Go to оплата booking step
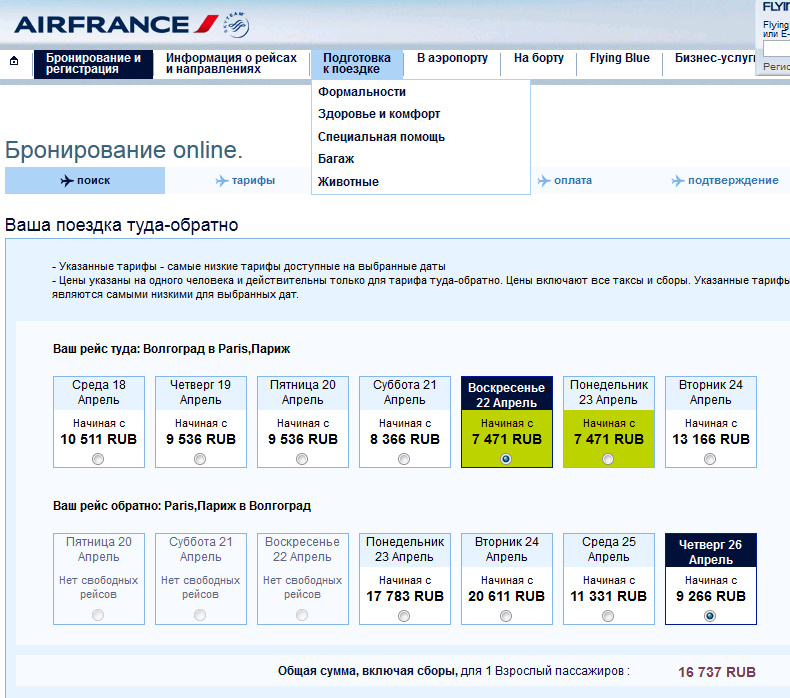The width and height of the screenshot is (790, 698). 565,180
